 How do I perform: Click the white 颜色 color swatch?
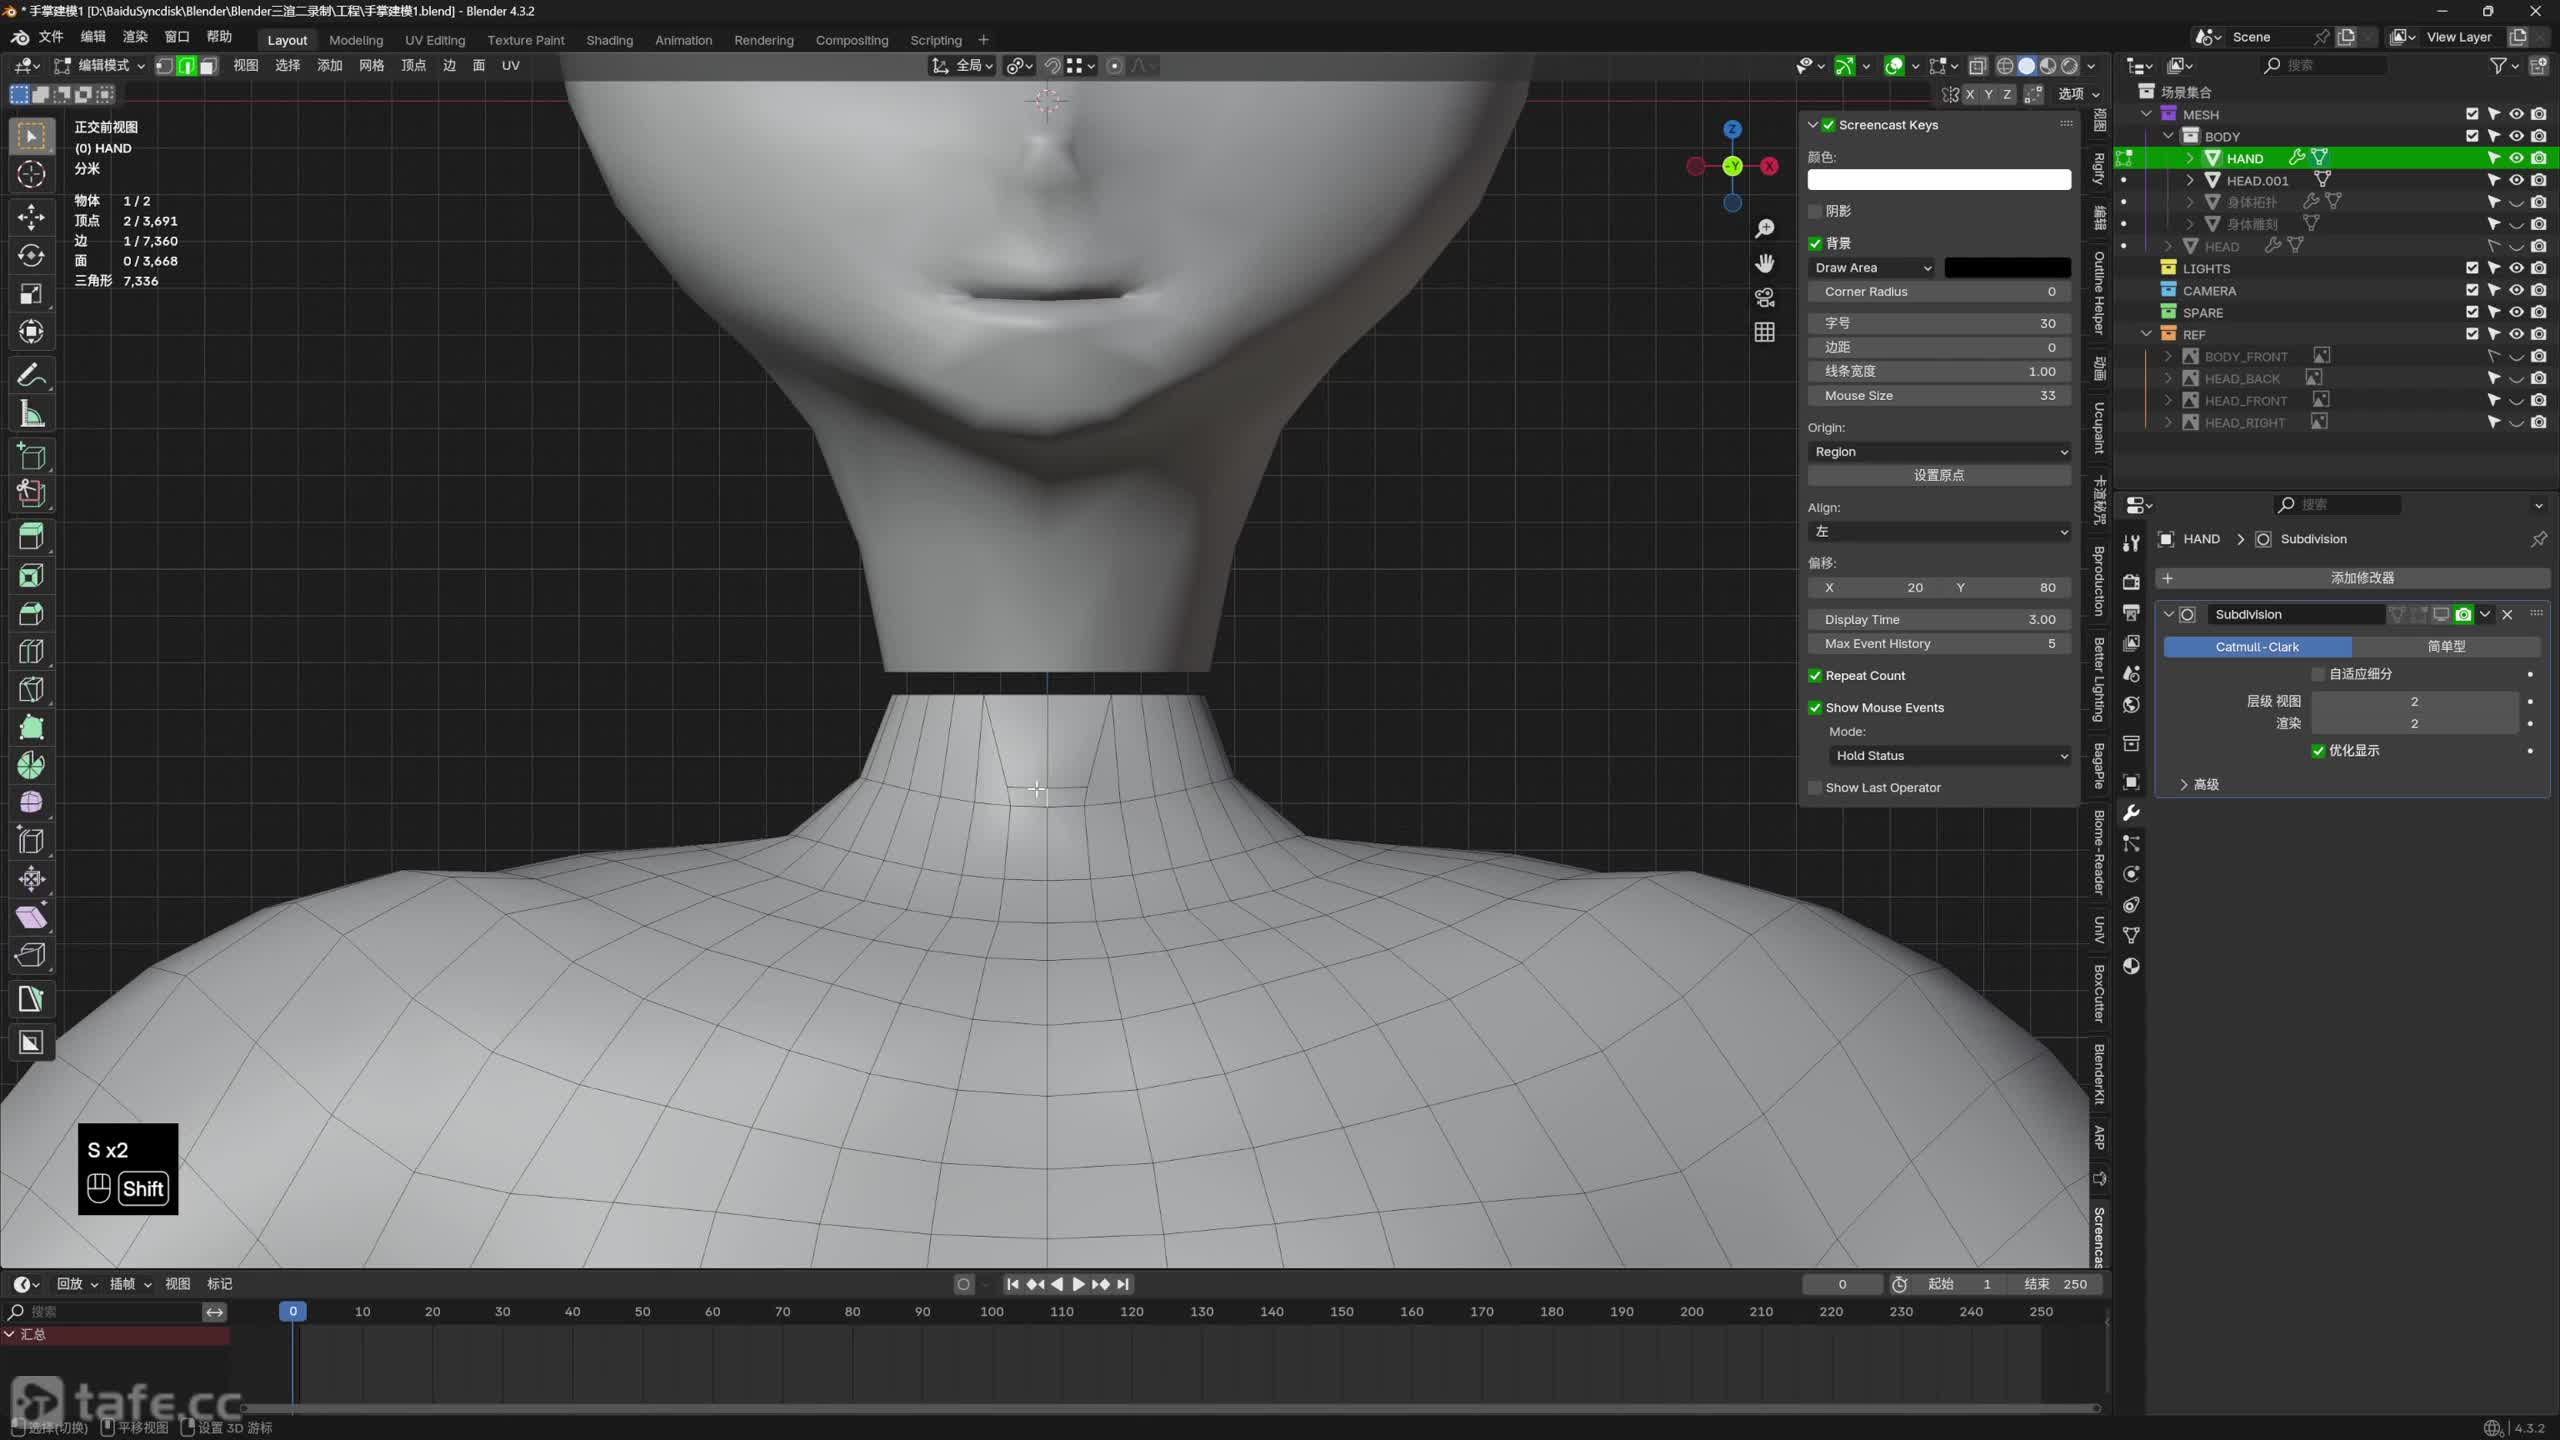point(1939,180)
